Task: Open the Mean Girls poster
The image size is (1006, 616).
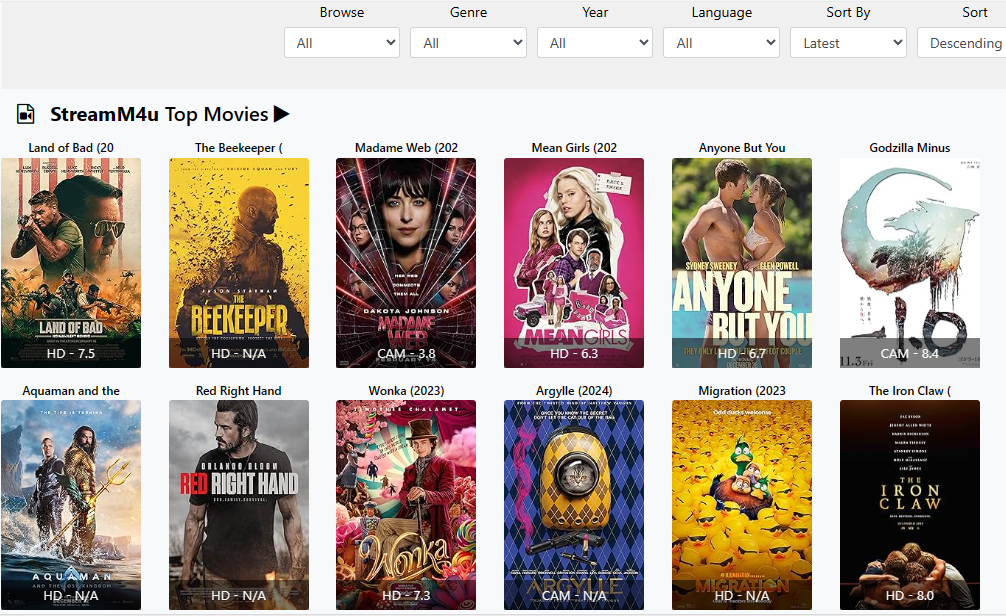Action: 574,263
